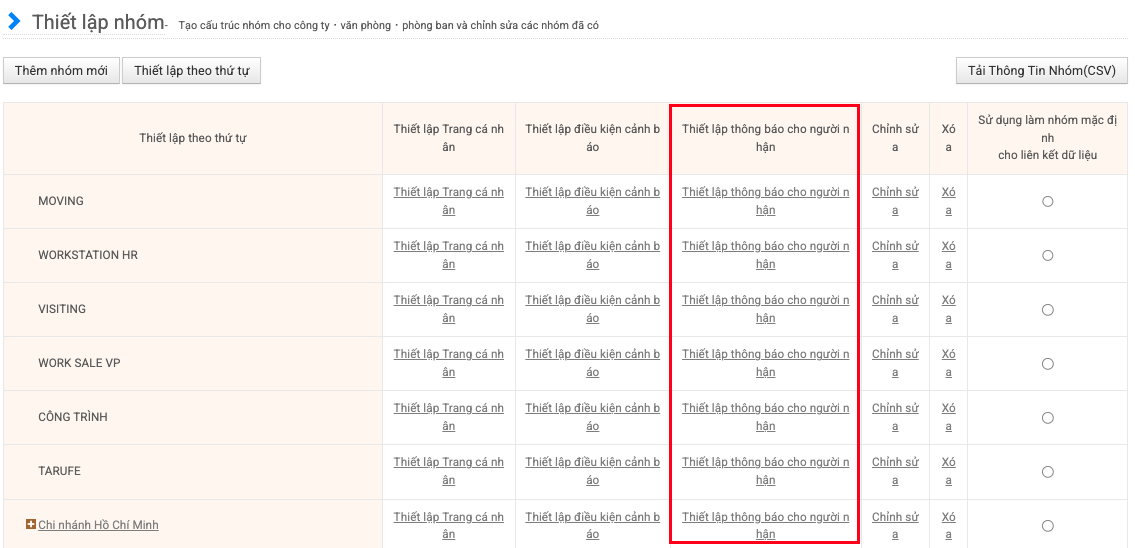Open Chi nhánh Hồ Chí Minh group link

[x=98, y=525]
